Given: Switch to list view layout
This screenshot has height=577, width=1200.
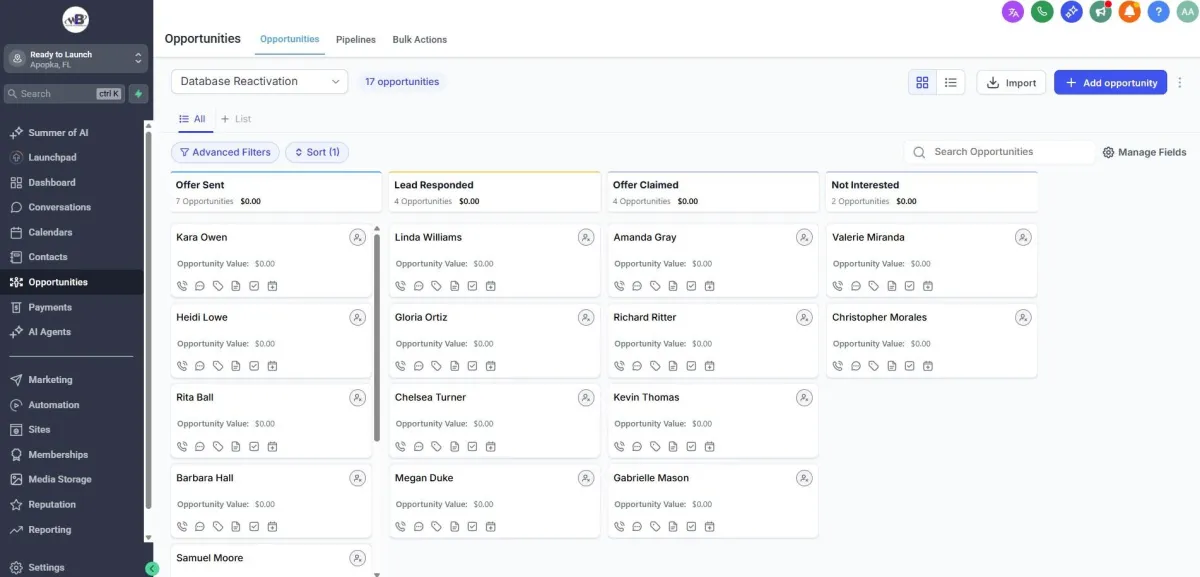Looking at the screenshot, I should click(x=950, y=83).
